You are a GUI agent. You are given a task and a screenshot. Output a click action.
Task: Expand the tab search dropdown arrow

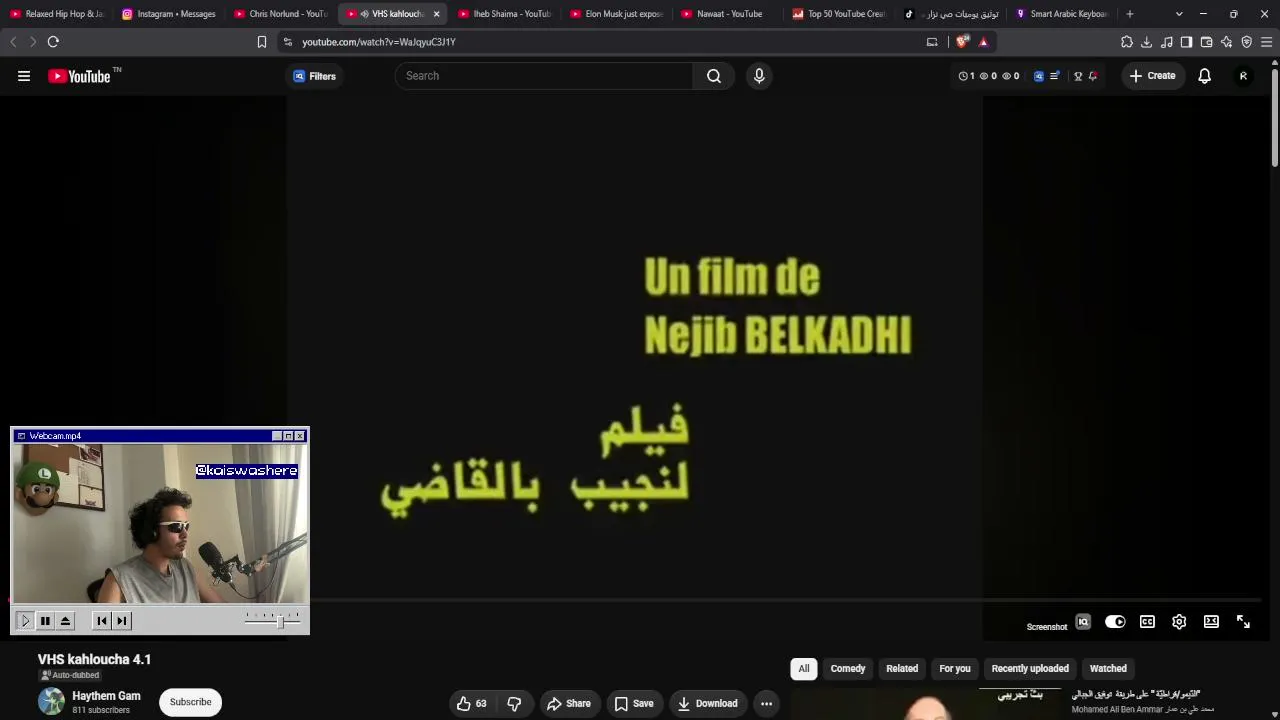1179,14
